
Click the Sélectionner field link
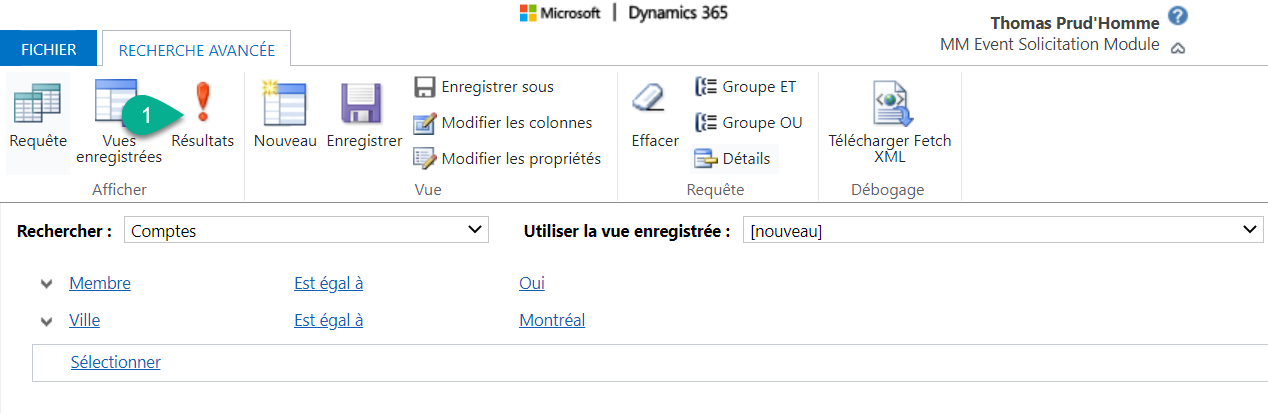tap(115, 362)
